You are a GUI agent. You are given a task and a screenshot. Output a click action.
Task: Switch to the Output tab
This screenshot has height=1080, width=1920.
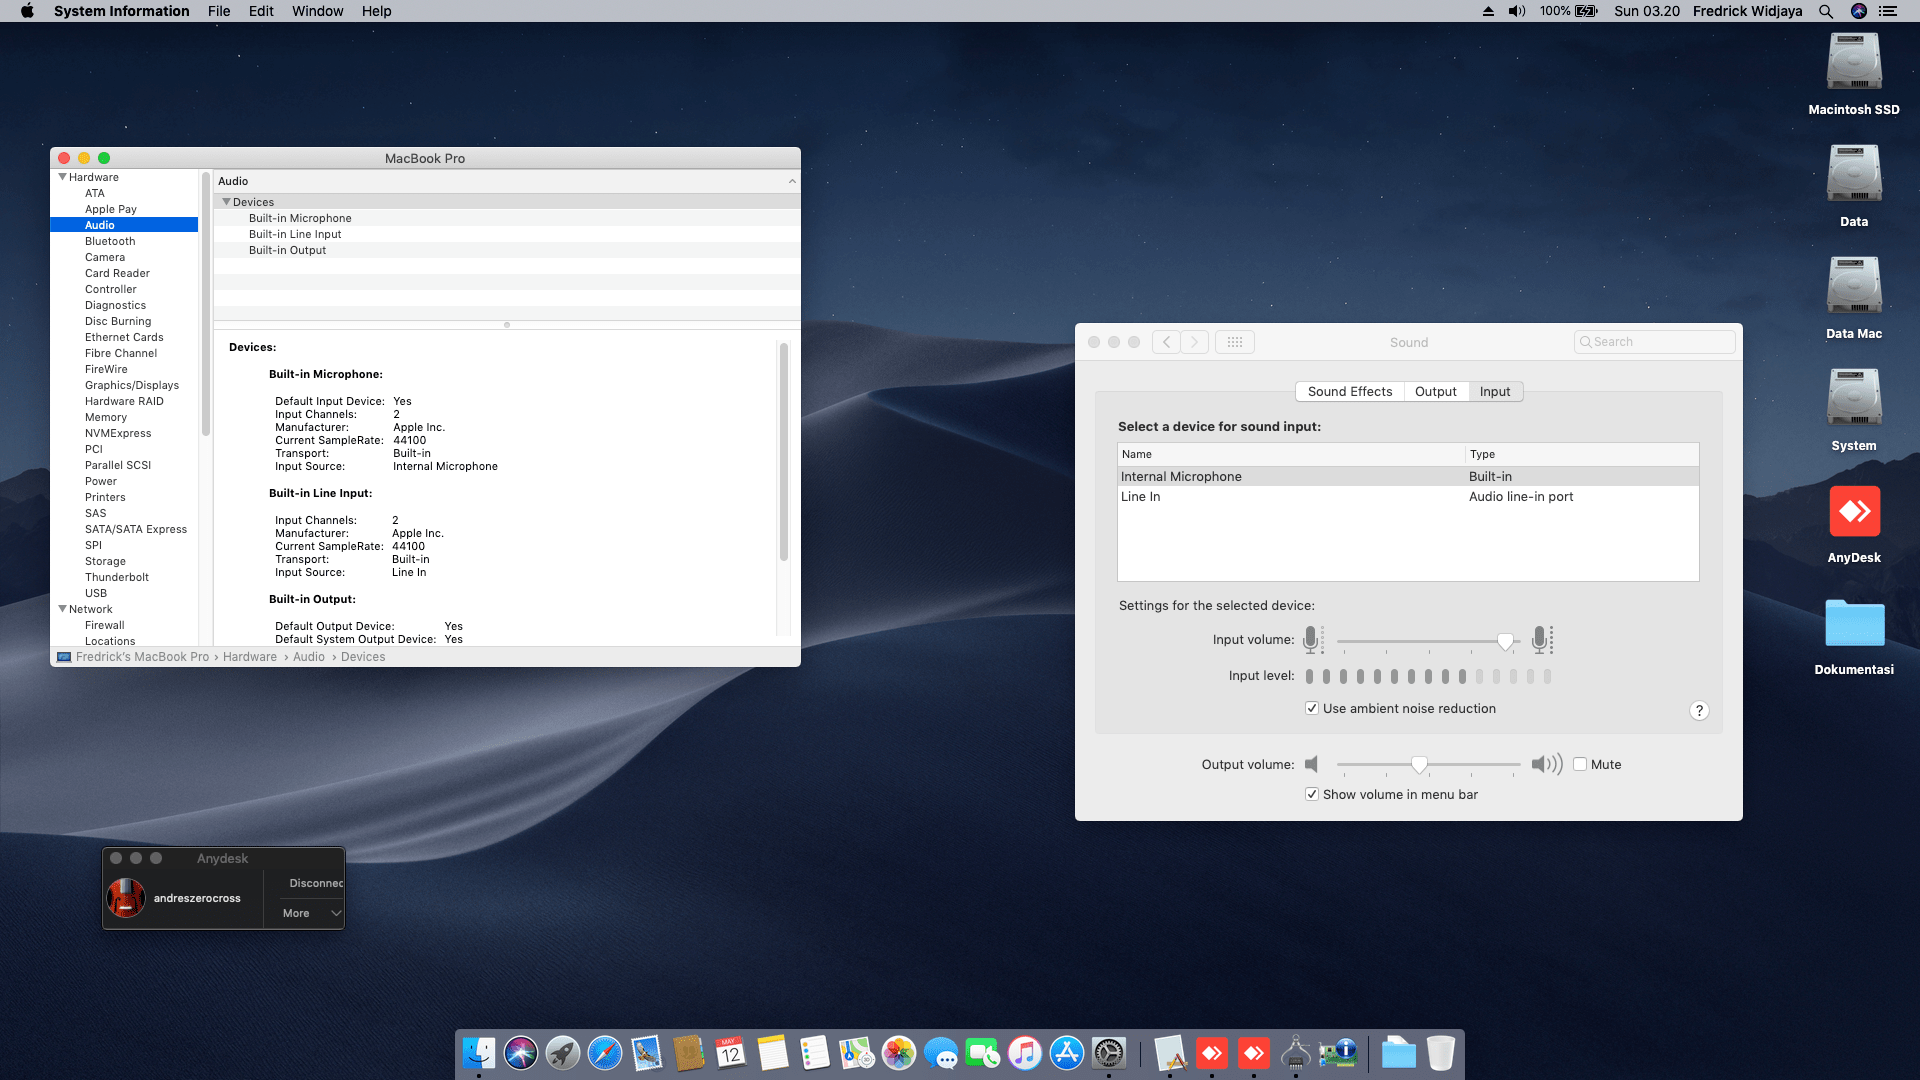[x=1436, y=391]
